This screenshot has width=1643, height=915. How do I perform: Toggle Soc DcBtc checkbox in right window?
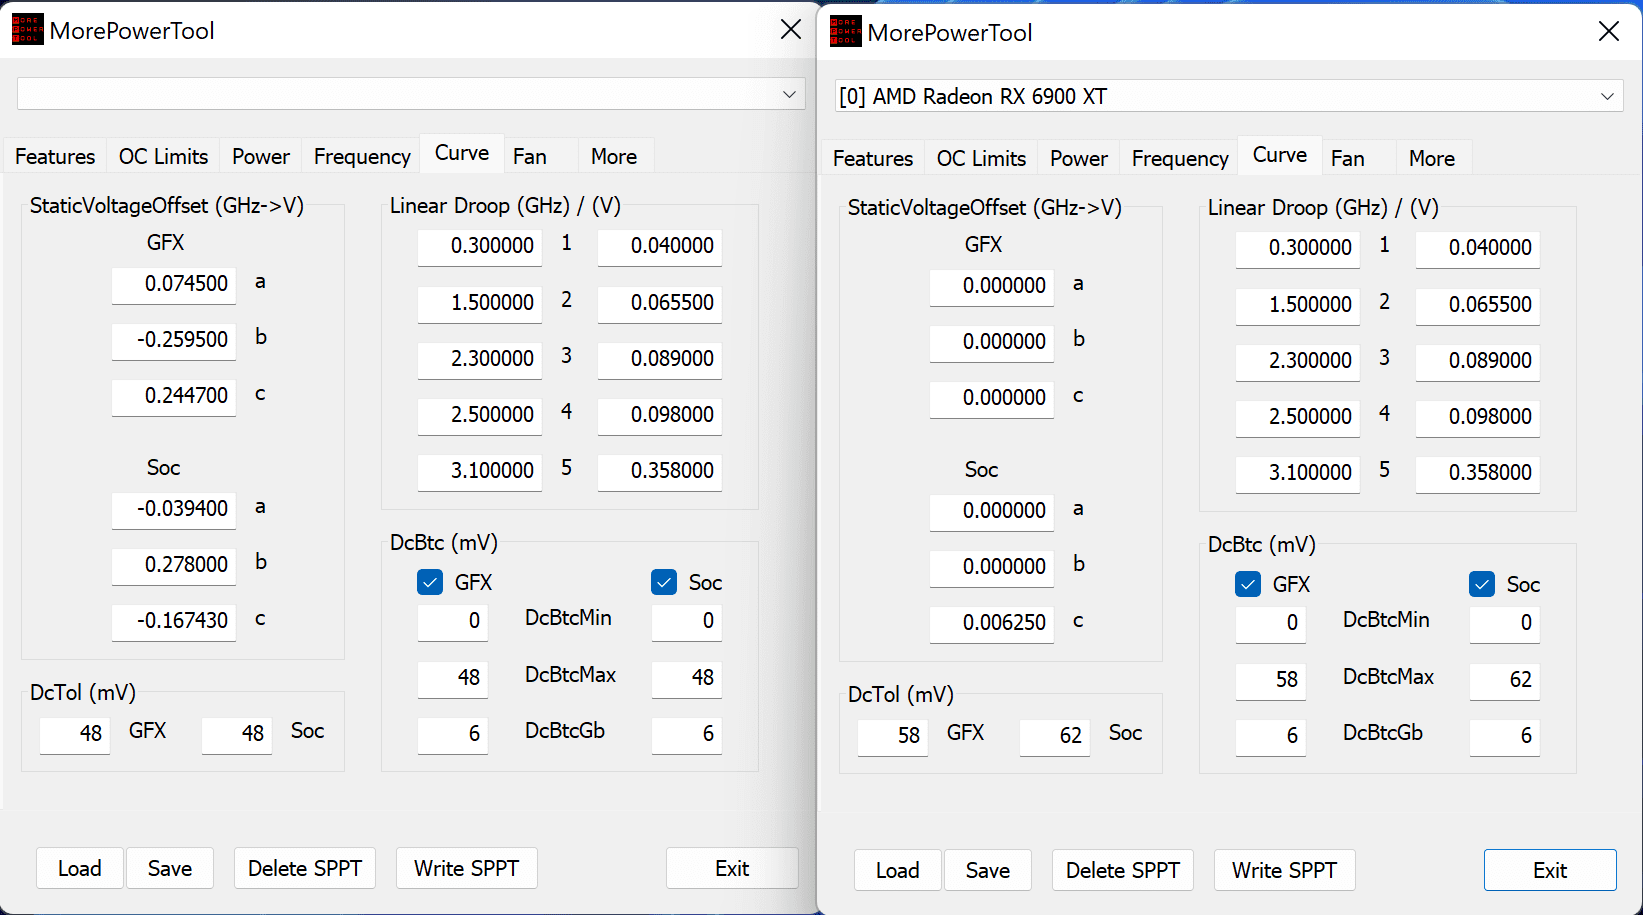pos(1482,584)
